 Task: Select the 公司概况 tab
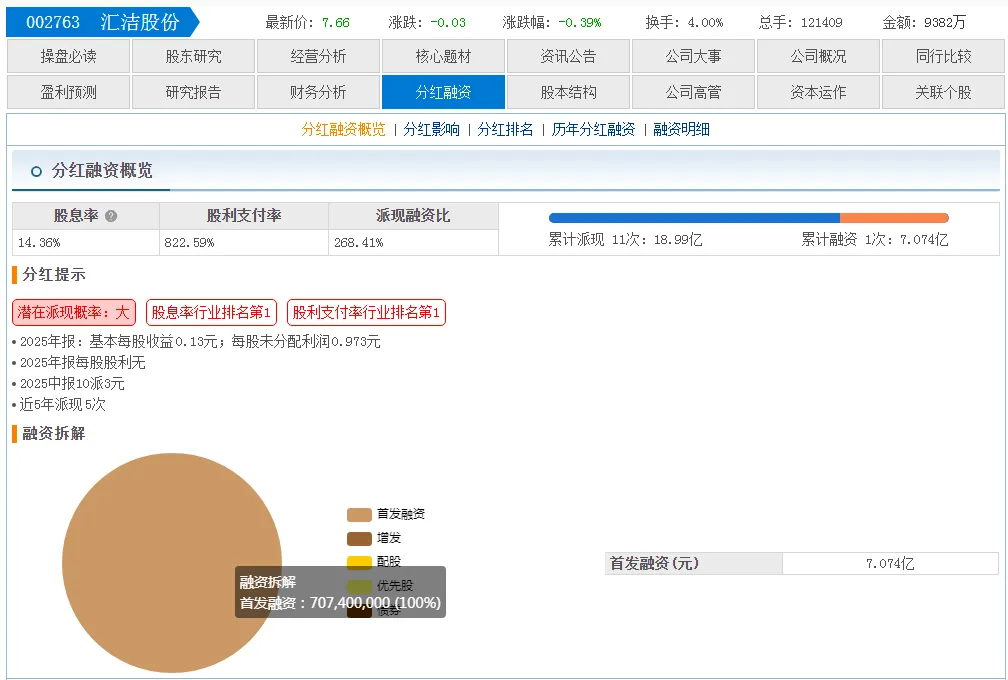(818, 56)
